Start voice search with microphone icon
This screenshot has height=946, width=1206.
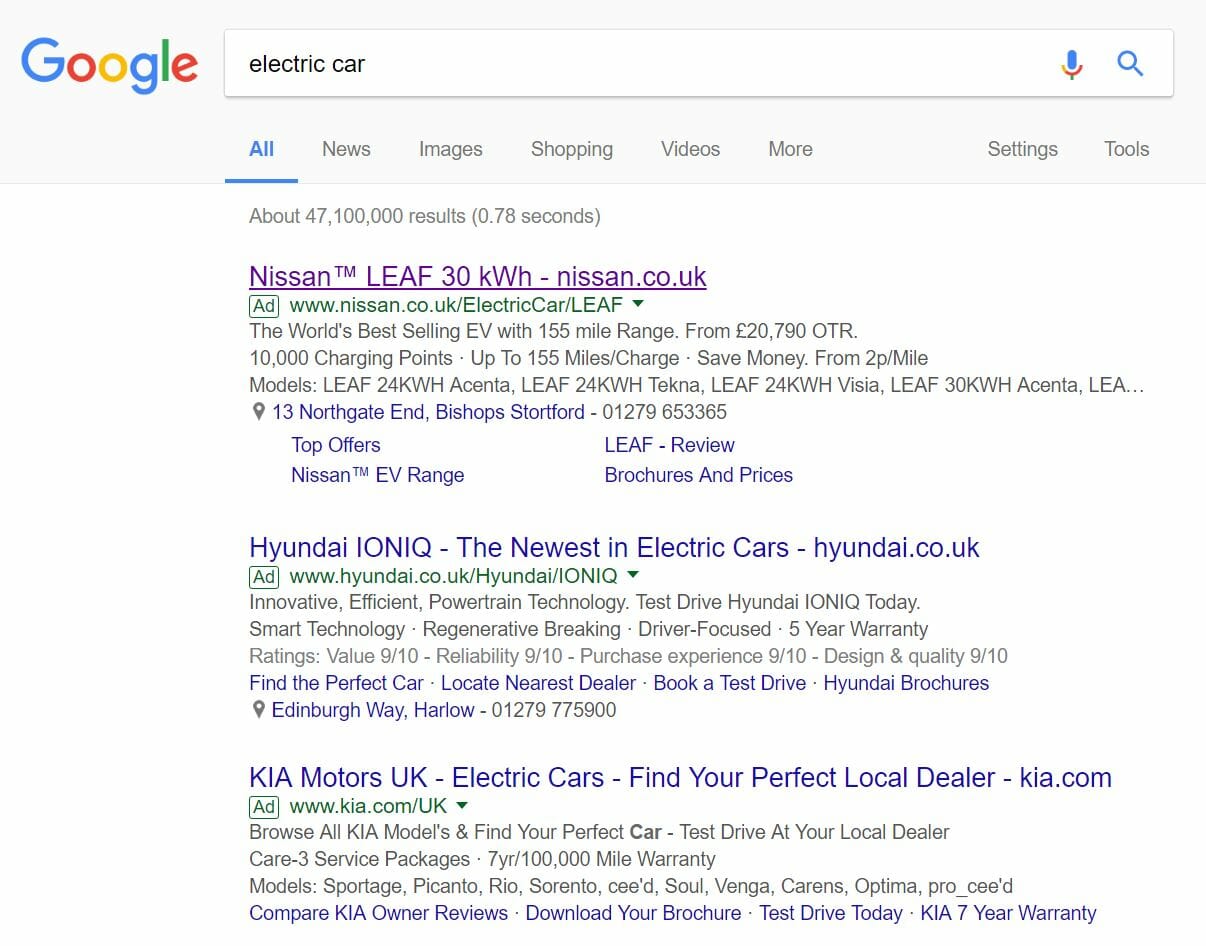coord(1071,64)
